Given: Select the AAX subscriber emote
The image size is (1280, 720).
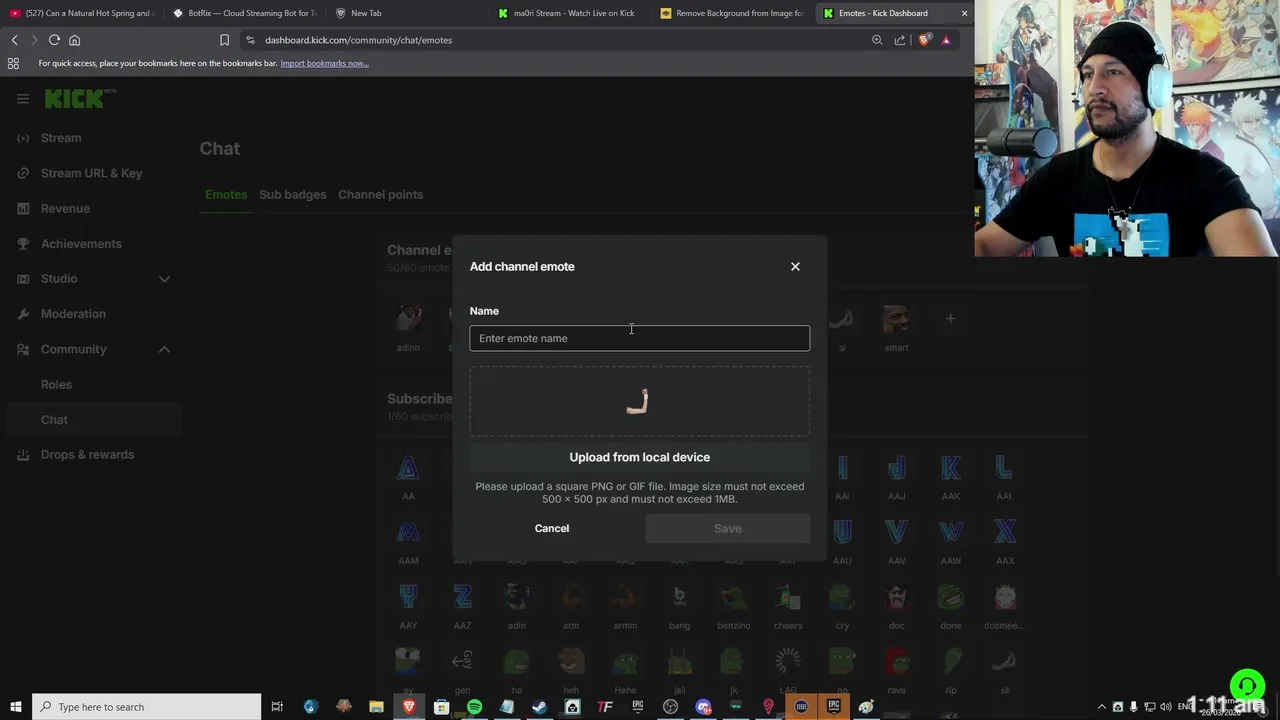Looking at the screenshot, I should [x=1004, y=533].
